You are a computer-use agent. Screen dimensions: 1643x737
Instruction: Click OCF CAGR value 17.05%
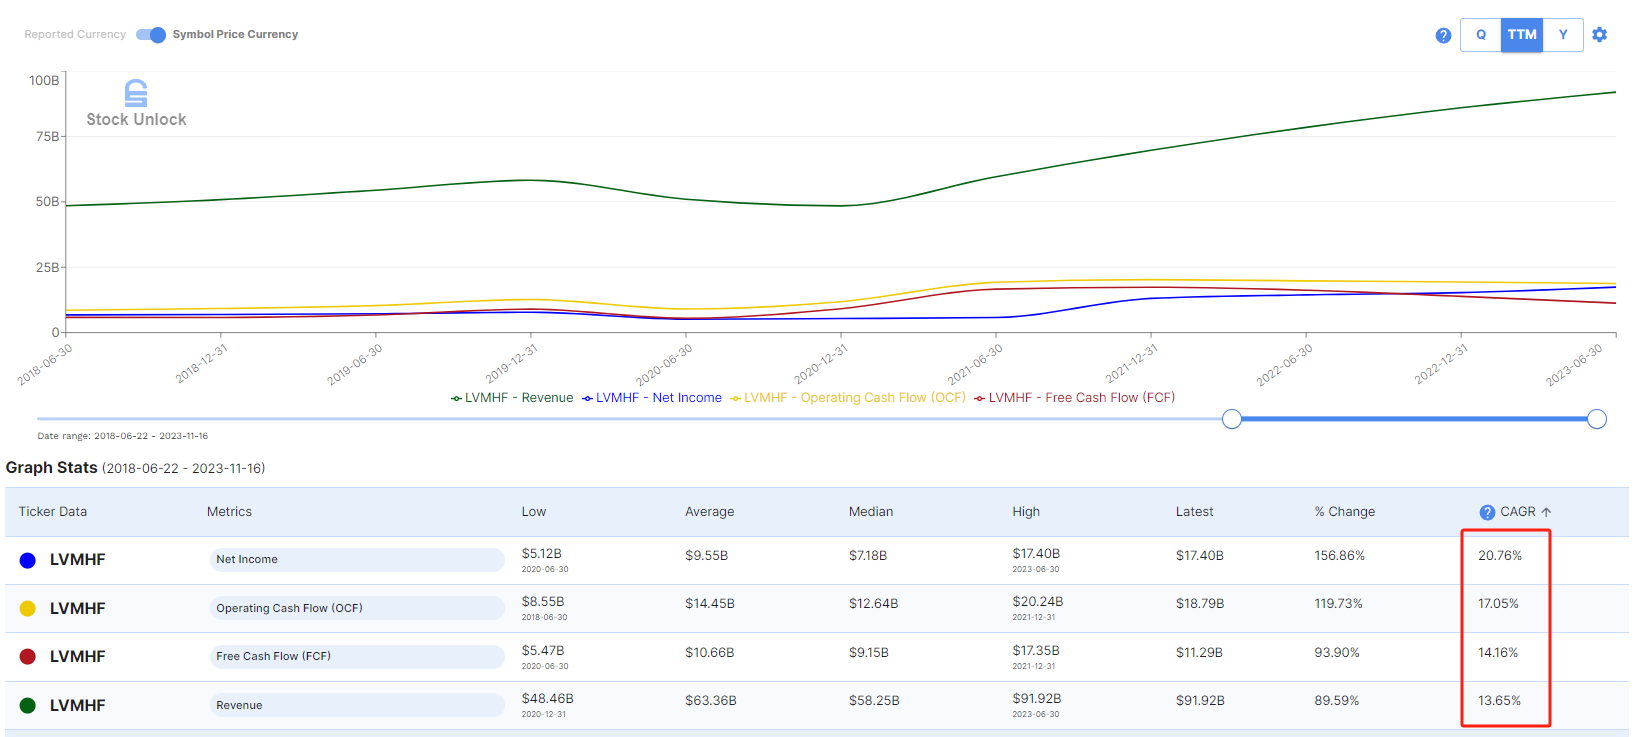click(x=1498, y=604)
